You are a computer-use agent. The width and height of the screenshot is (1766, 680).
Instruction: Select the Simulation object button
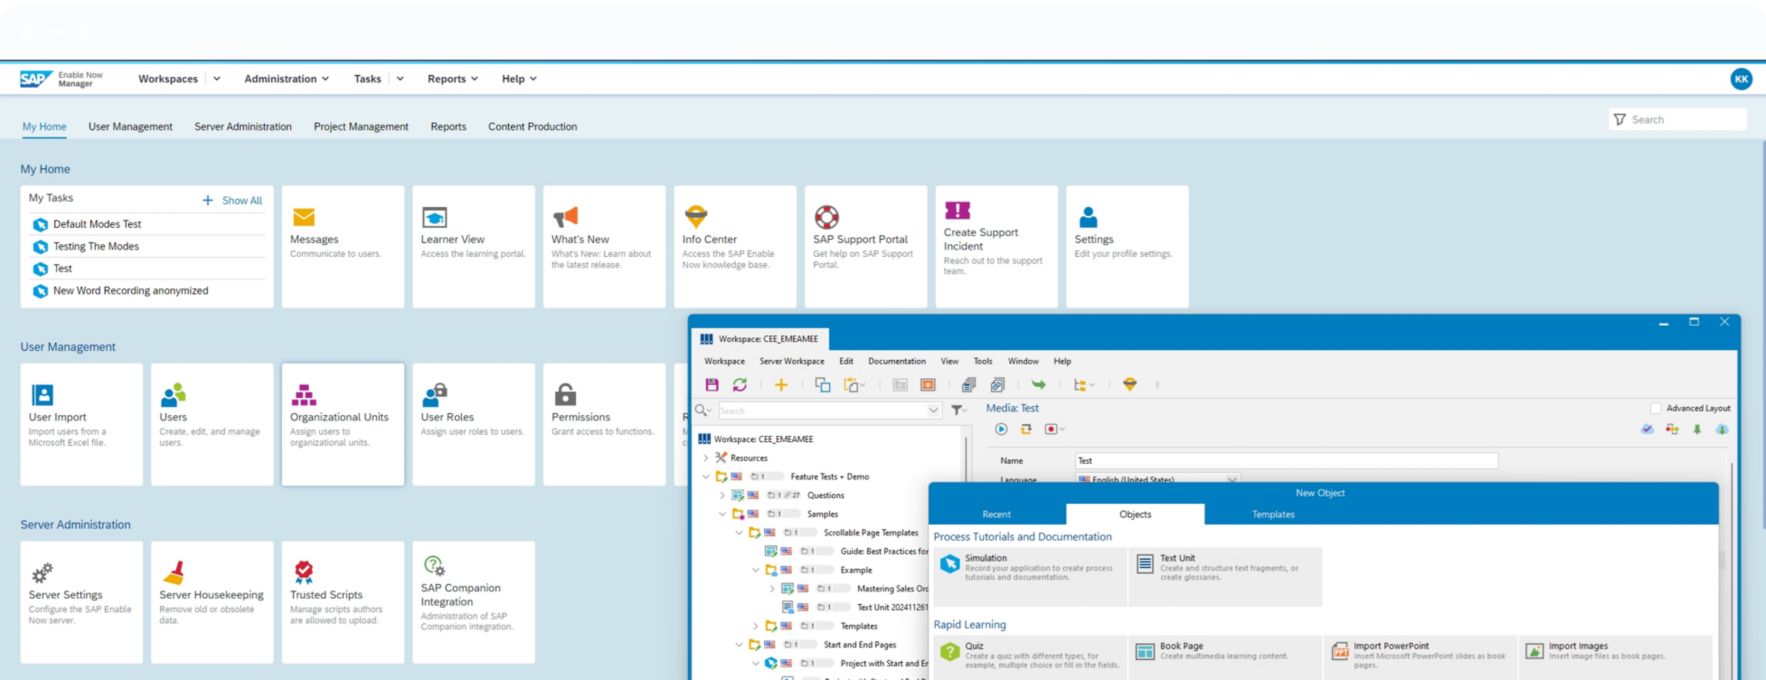click(1028, 567)
